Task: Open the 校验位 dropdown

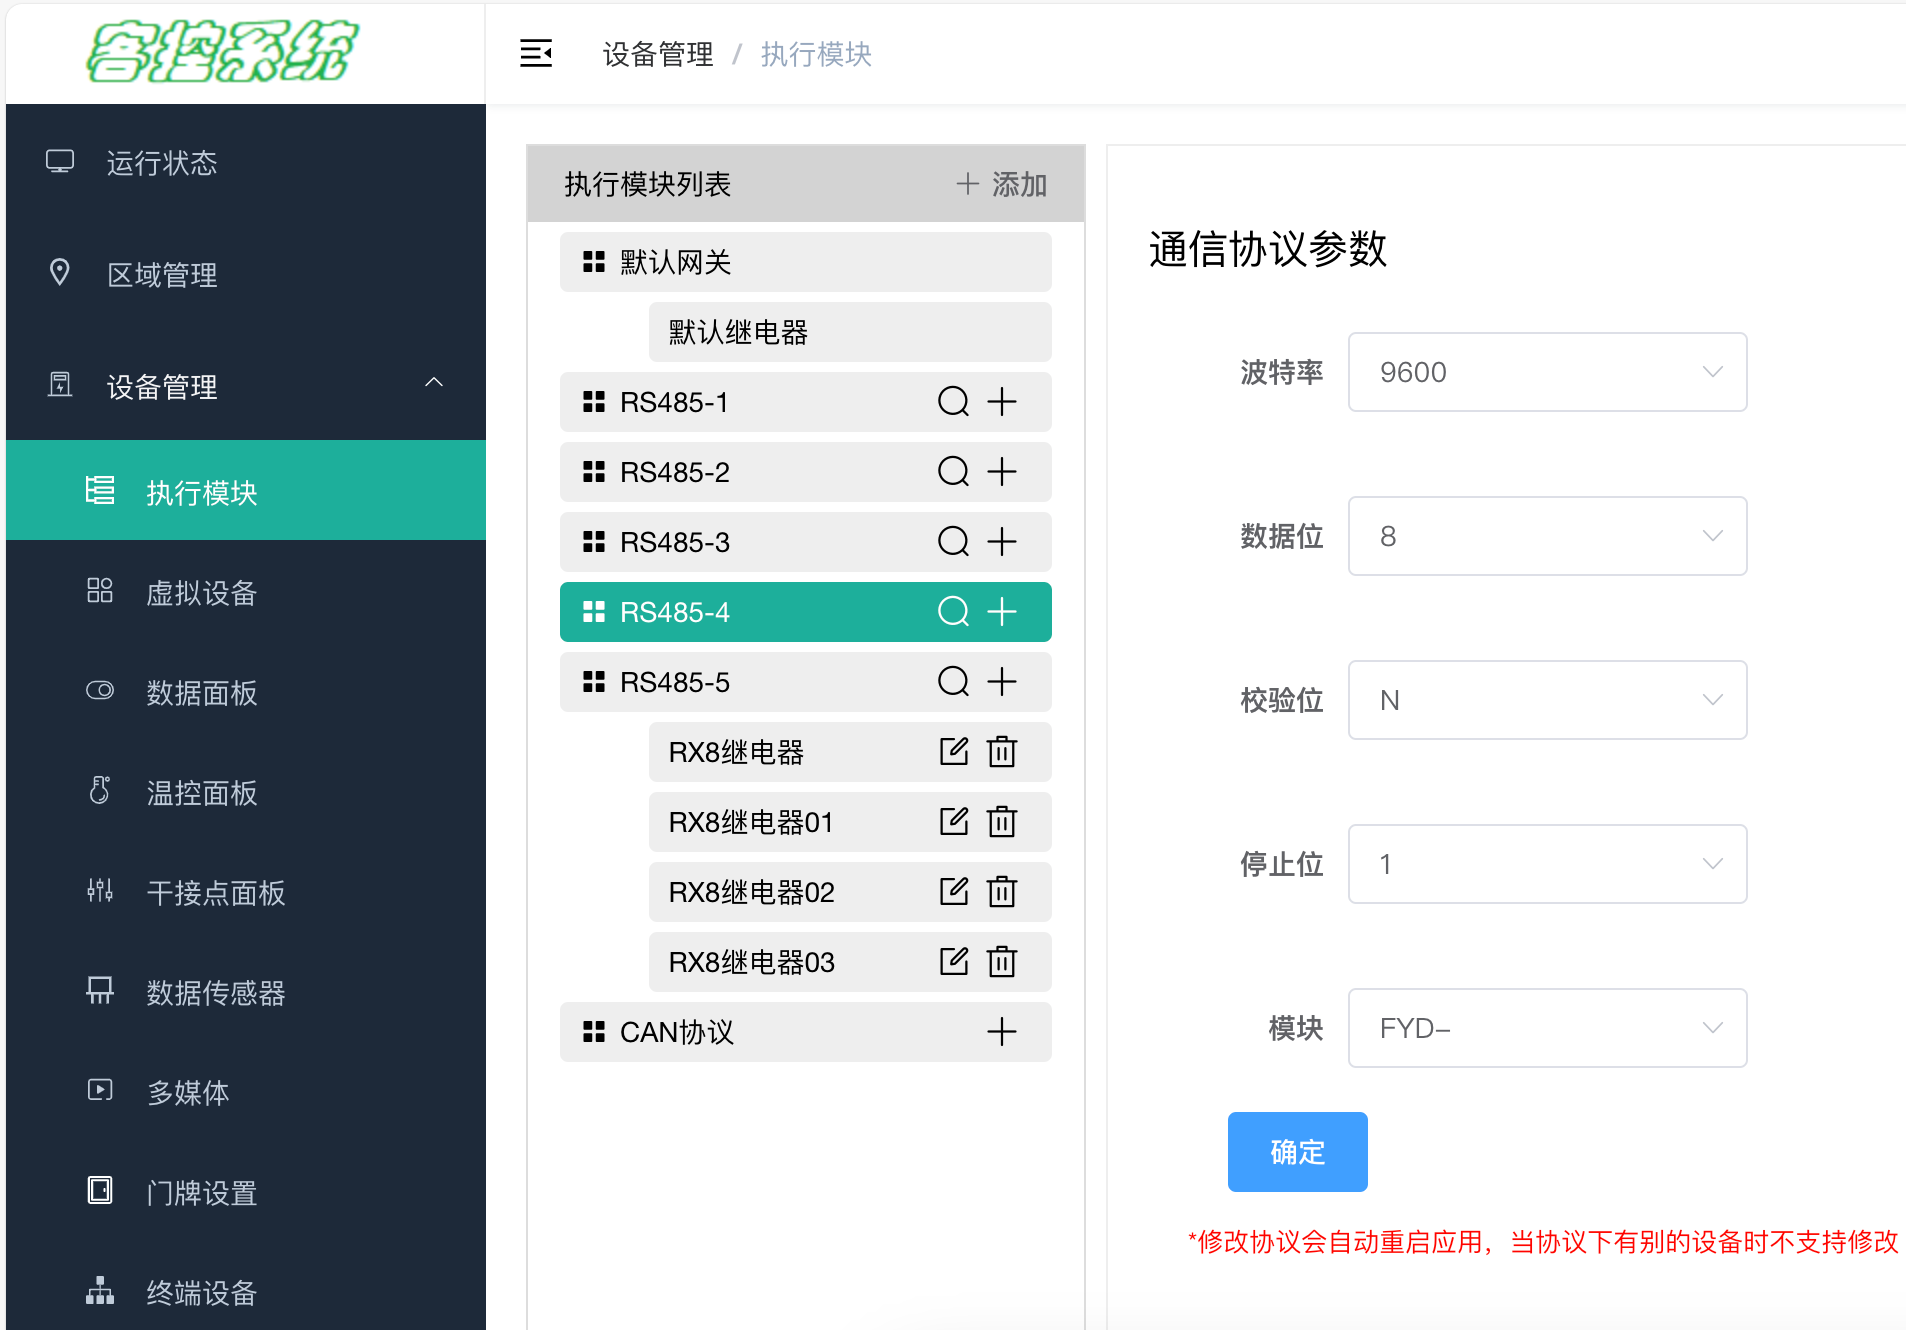Action: (1547, 700)
